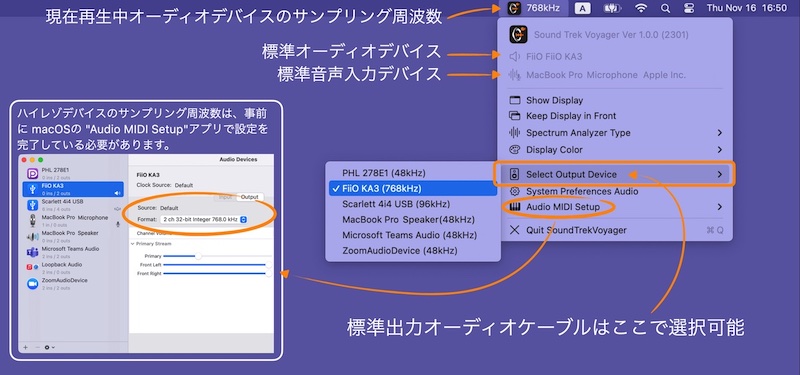
Task: Select Loopback Audio in the device list
Action: tap(73, 267)
